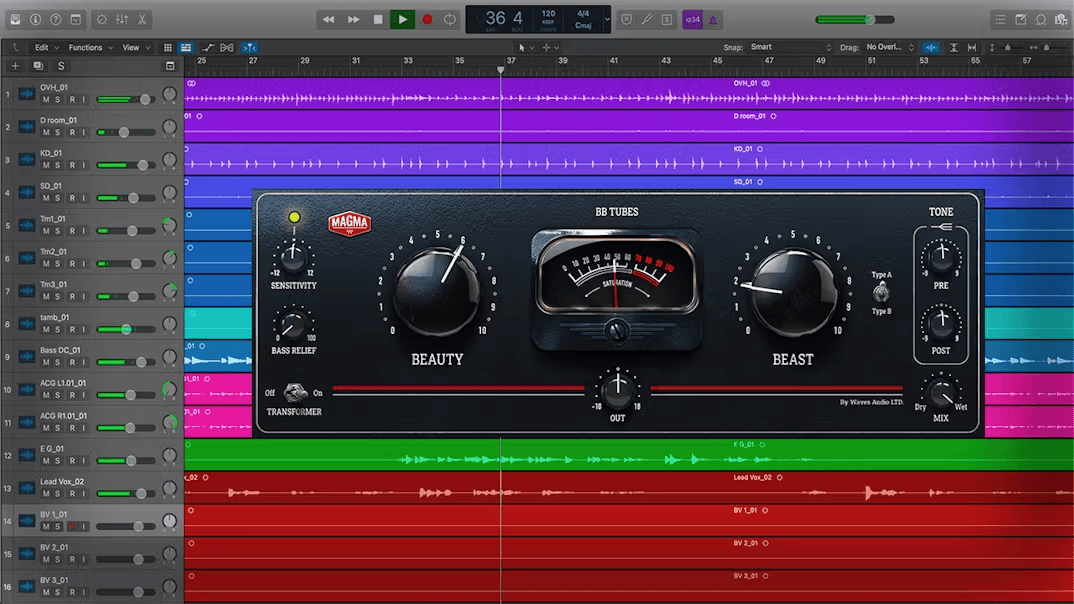Viewport: 1074px width, 604px height.
Task: Click Fast Forward in the transport
Action: click(x=353, y=20)
